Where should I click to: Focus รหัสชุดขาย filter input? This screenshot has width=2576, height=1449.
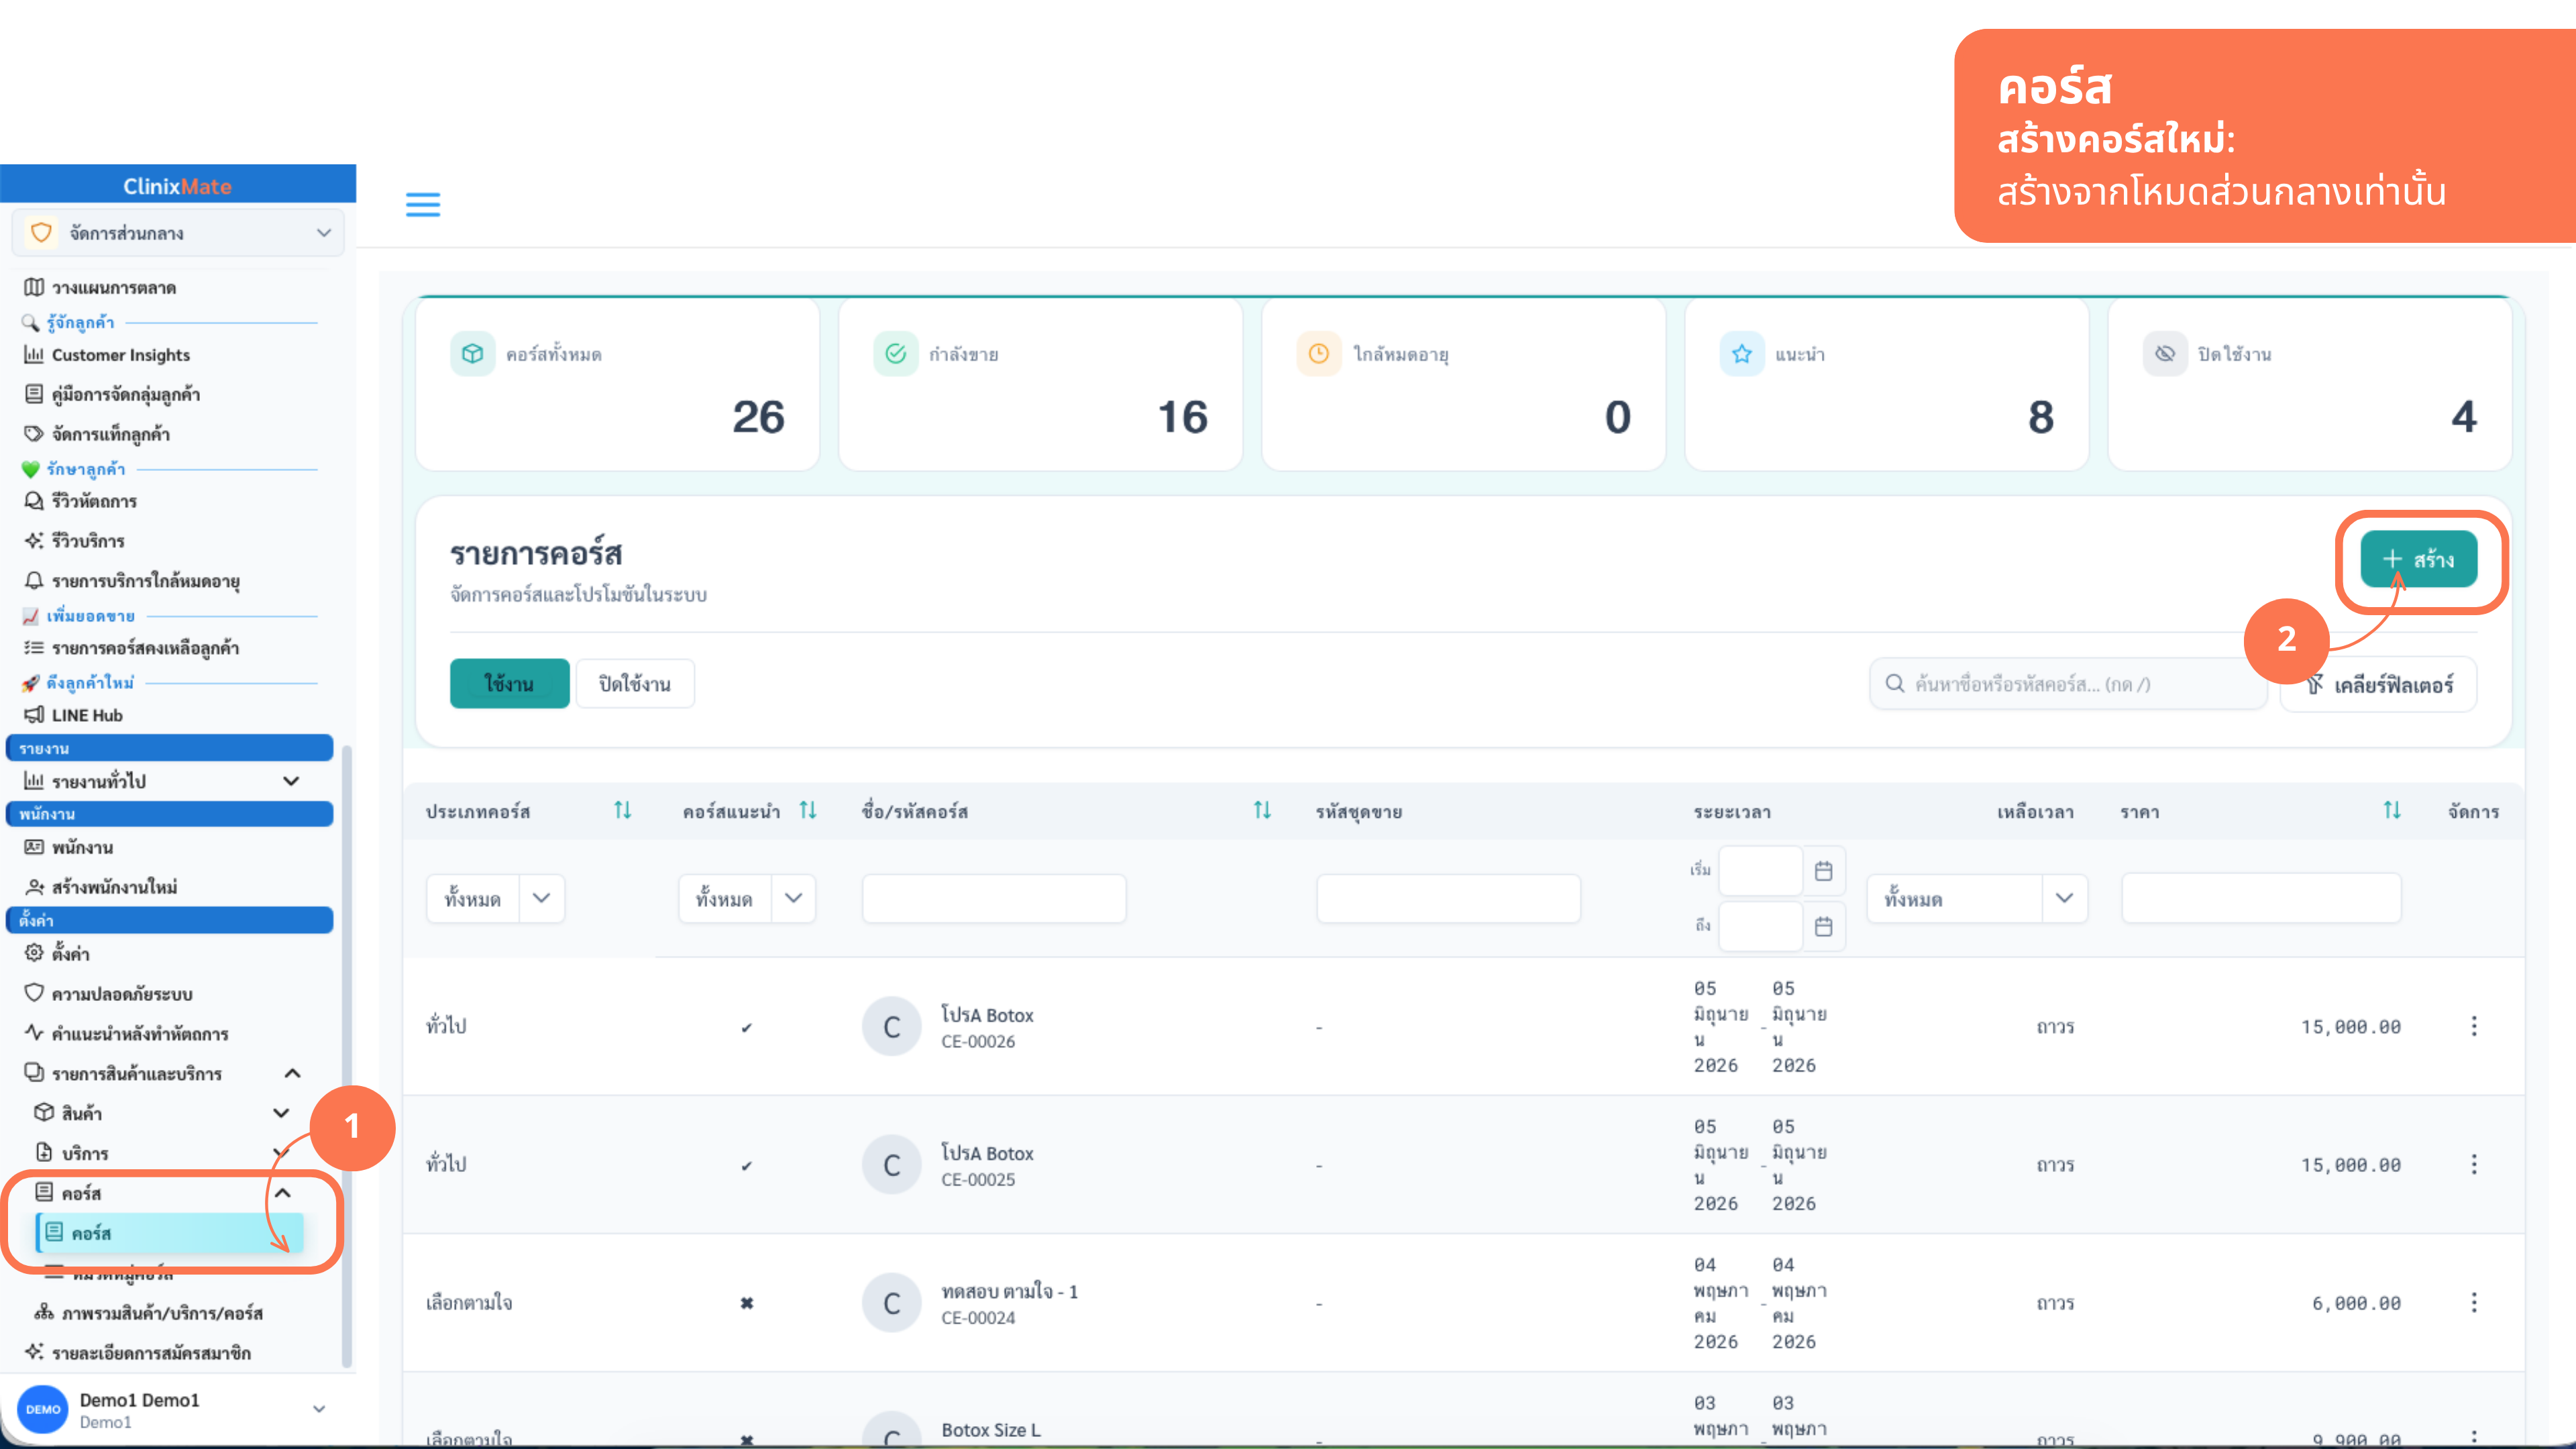click(x=1448, y=899)
